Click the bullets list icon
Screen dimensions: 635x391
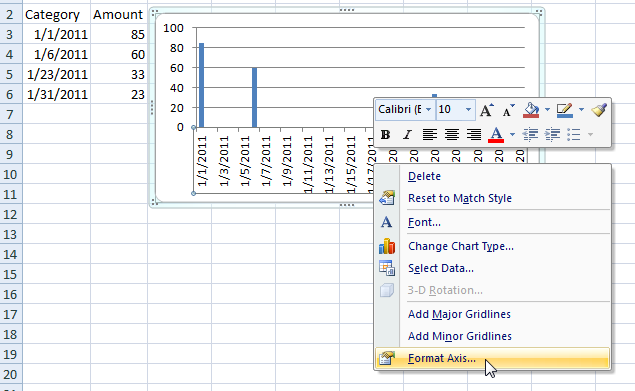(x=574, y=134)
